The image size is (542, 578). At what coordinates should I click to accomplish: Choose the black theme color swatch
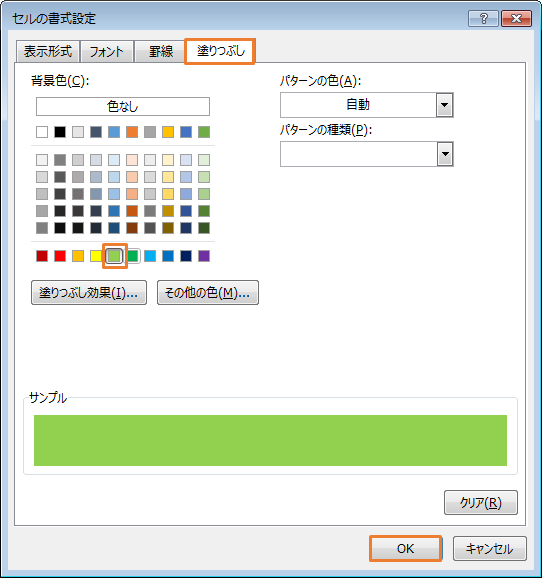(x=60, y=132)
